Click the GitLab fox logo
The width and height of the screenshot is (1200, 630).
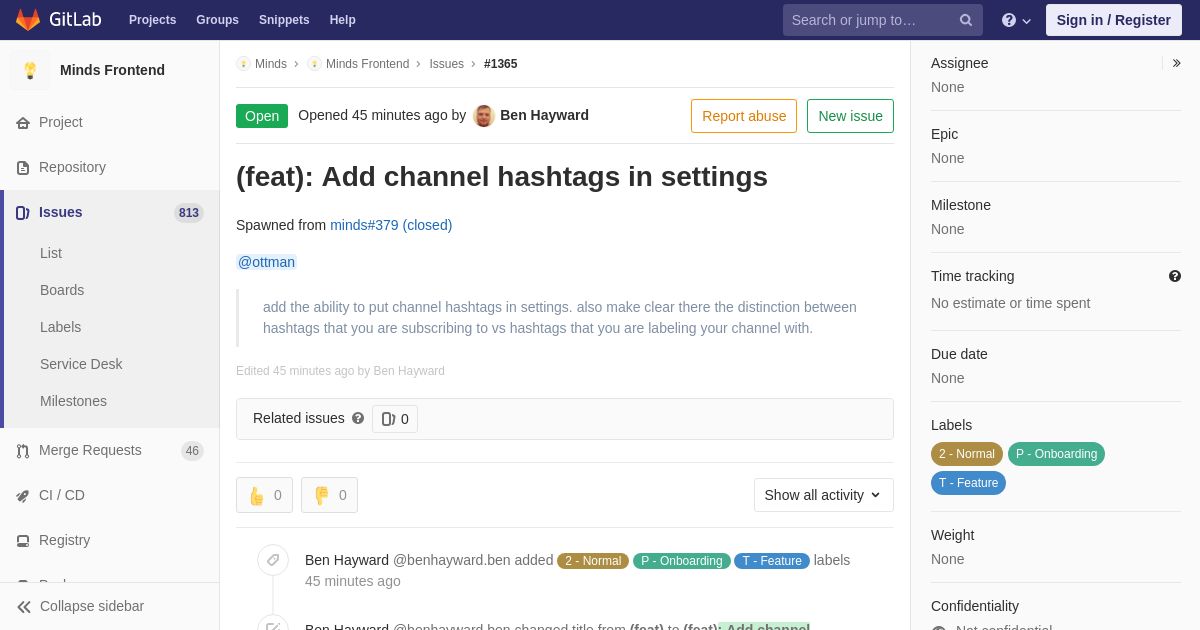[x=28, y=20]
